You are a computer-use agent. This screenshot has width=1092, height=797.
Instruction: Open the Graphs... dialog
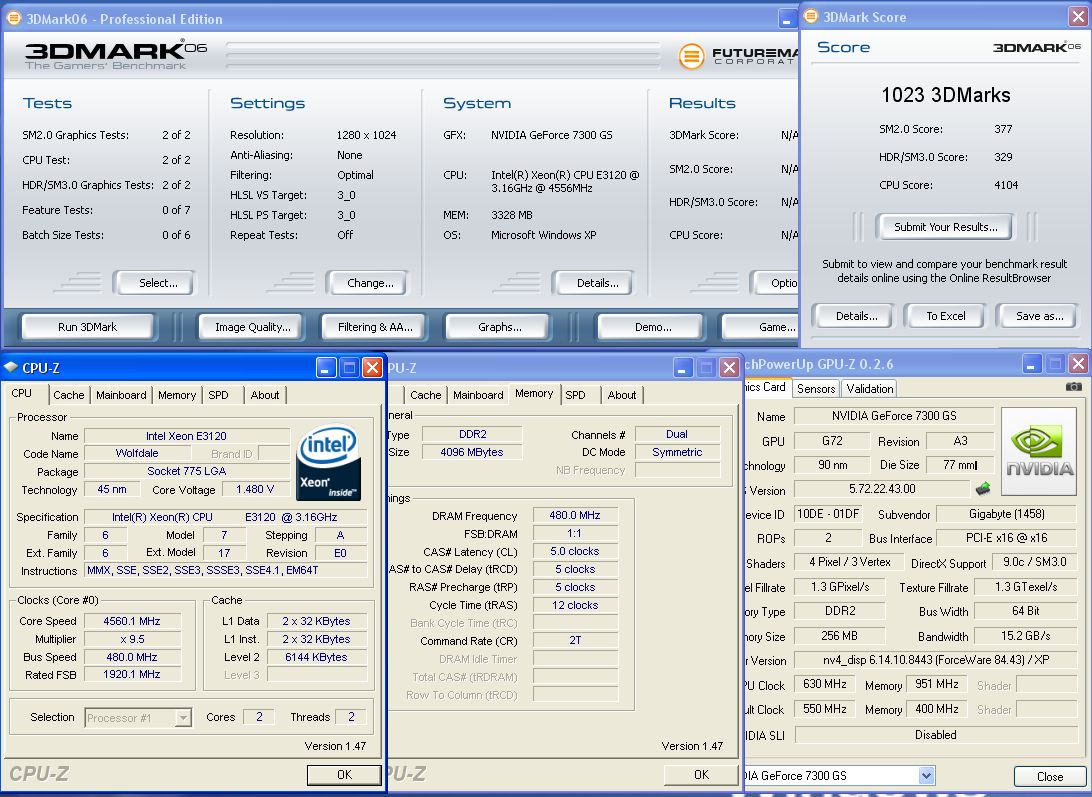click(x=499, y=327)
